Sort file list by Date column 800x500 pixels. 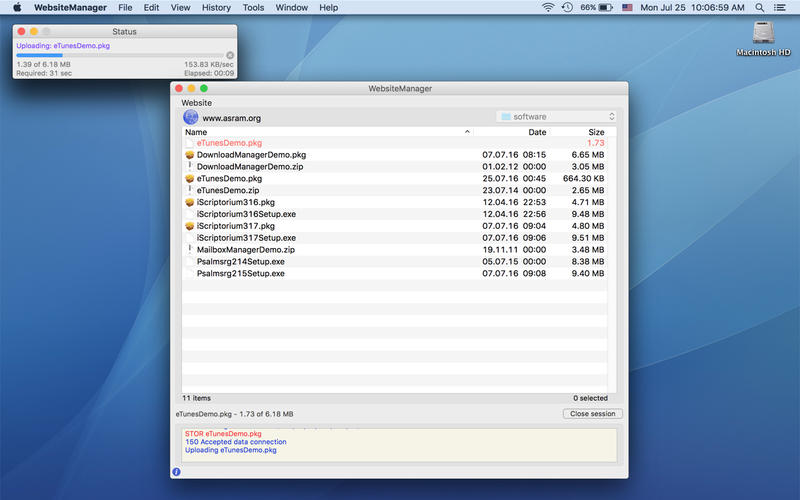[537, 132]
